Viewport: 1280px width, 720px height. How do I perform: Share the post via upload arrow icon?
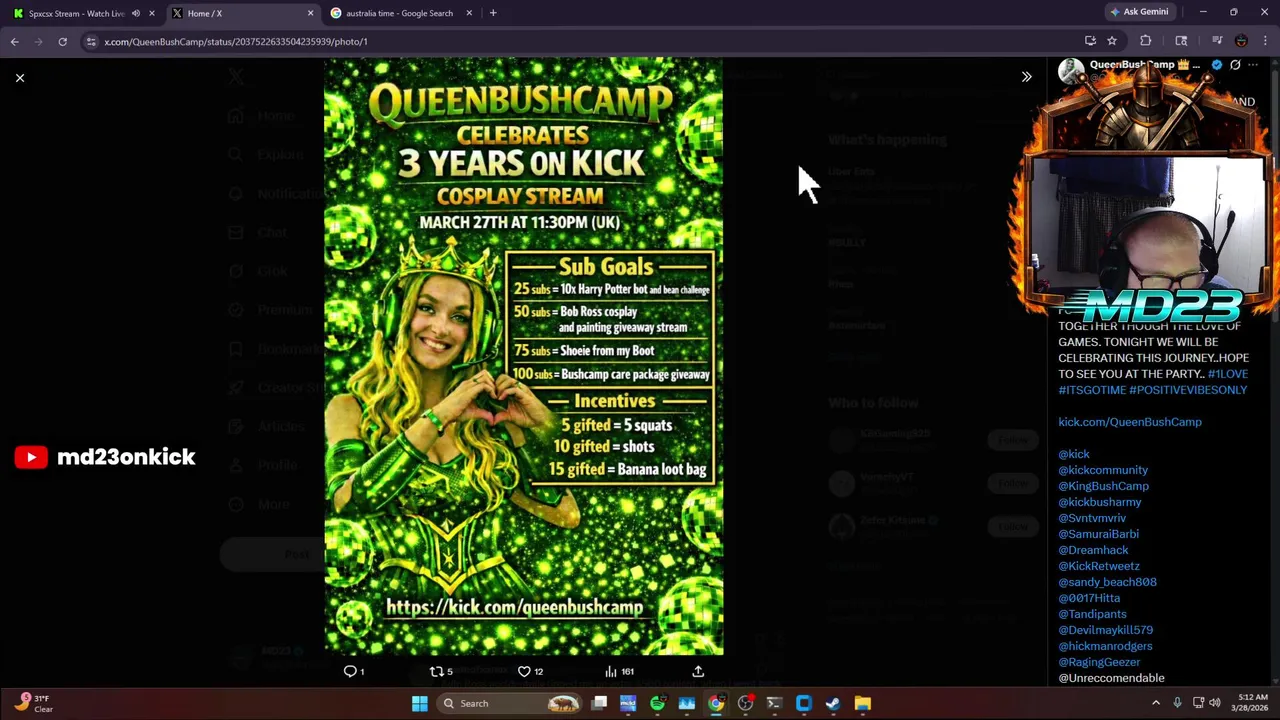698,671
